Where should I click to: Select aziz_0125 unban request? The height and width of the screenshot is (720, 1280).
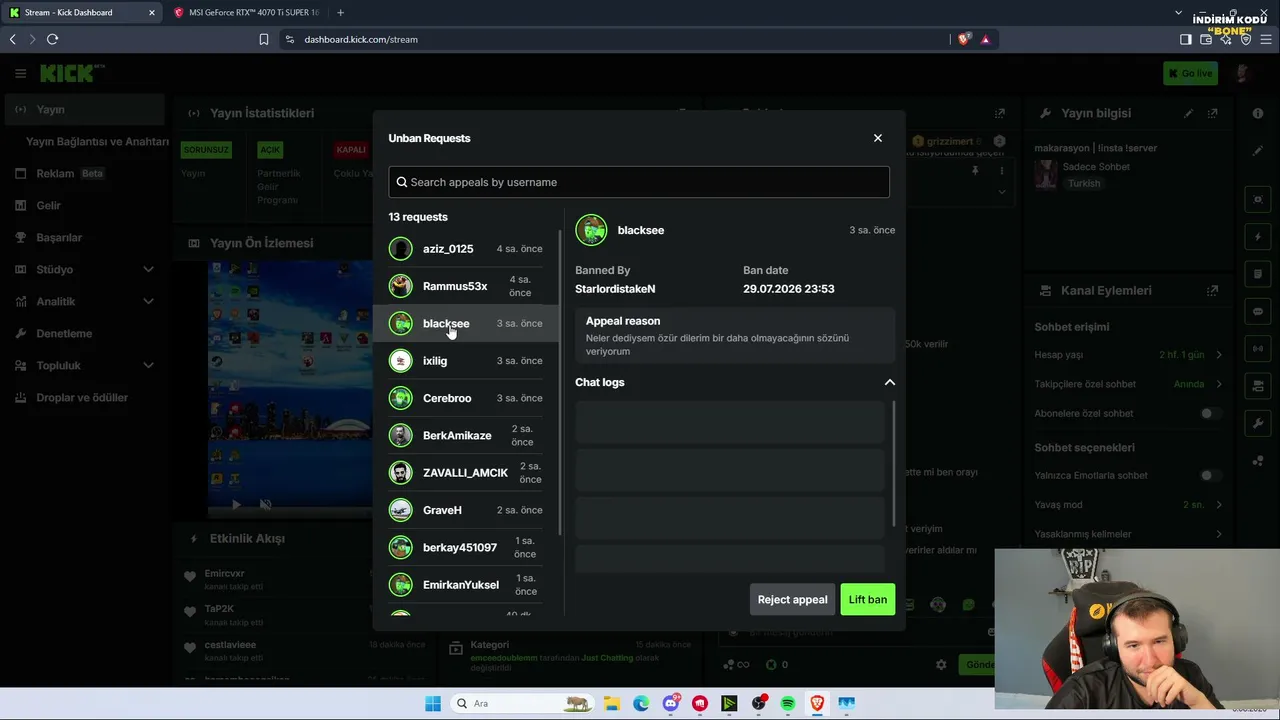coord(466,249)
